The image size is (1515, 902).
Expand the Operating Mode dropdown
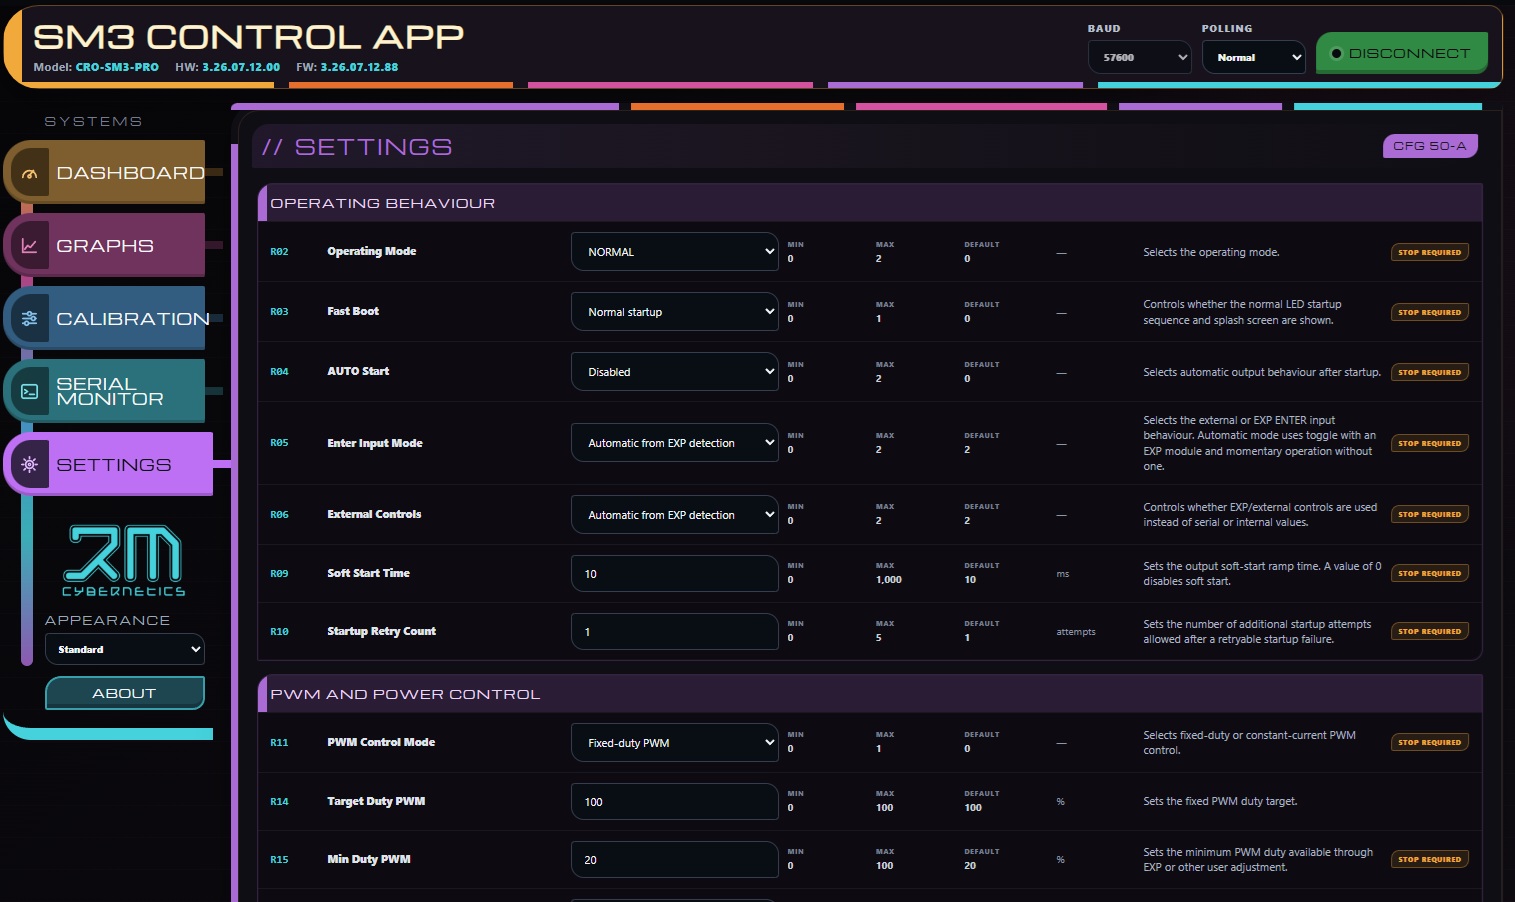coord(675,252)
